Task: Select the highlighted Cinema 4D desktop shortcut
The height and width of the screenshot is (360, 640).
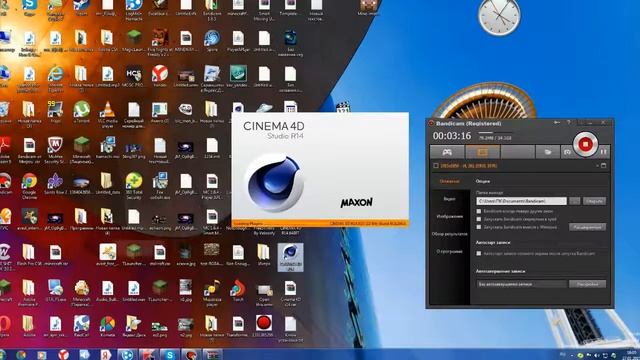Action: click(x=290, y=257)
